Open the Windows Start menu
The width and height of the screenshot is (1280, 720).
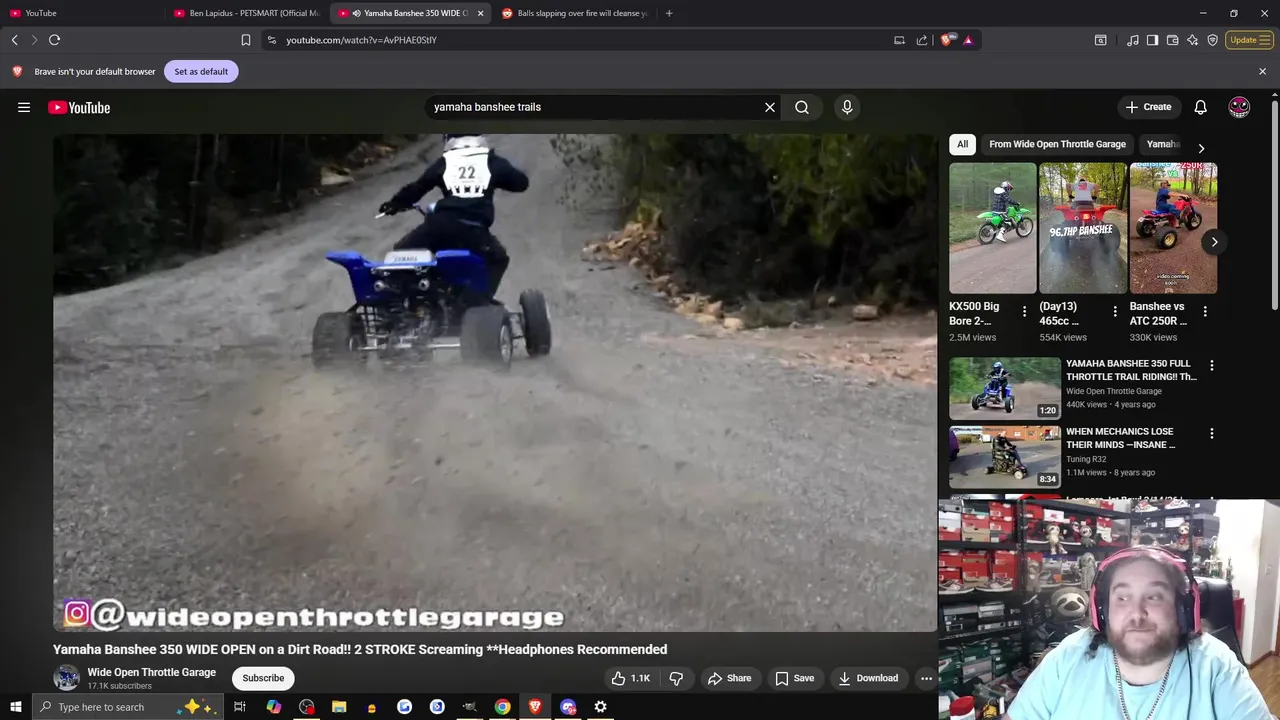coord(15,707)
